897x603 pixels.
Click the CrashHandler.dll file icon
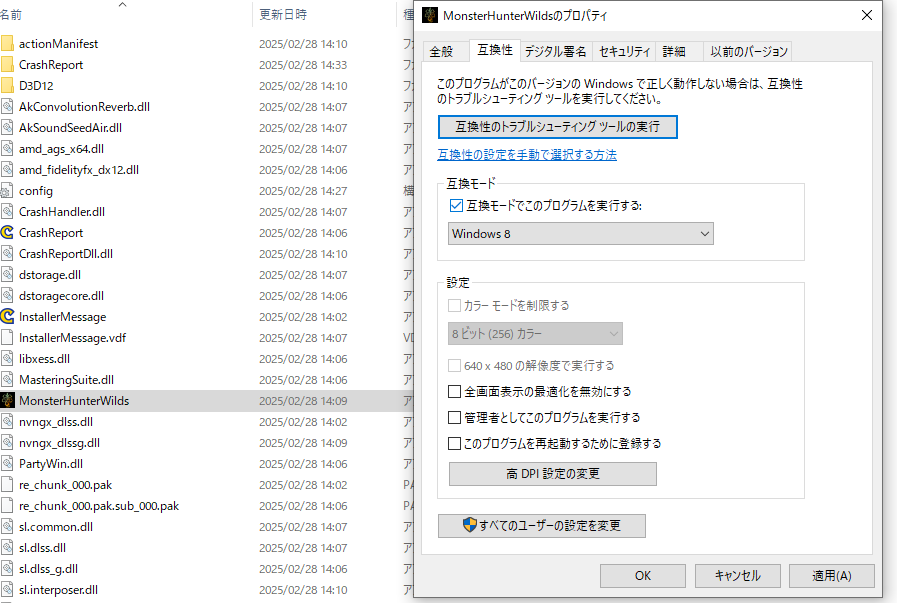click(x=7, y=212)
